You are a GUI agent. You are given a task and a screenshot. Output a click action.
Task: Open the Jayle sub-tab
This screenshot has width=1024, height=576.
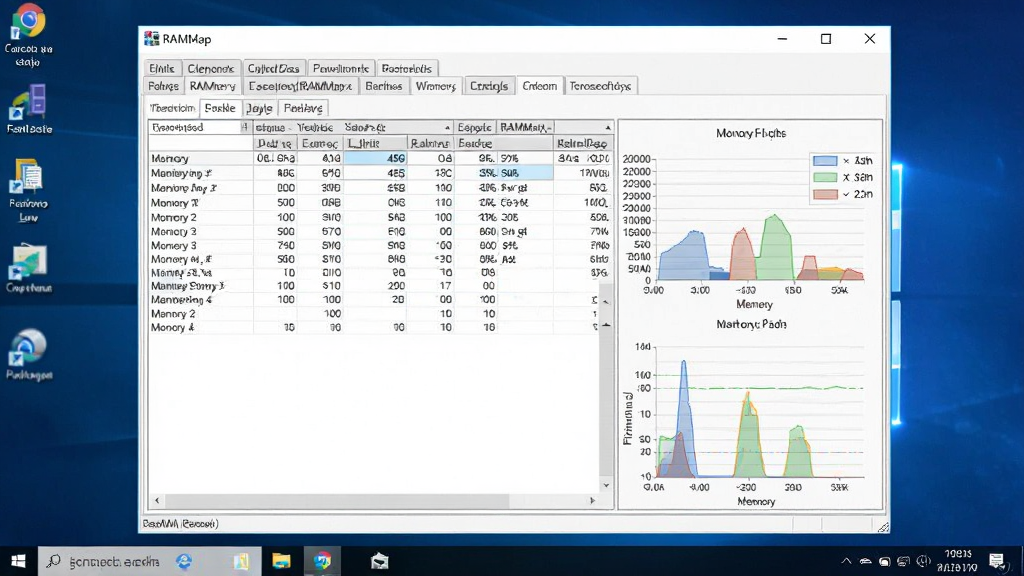260,108
